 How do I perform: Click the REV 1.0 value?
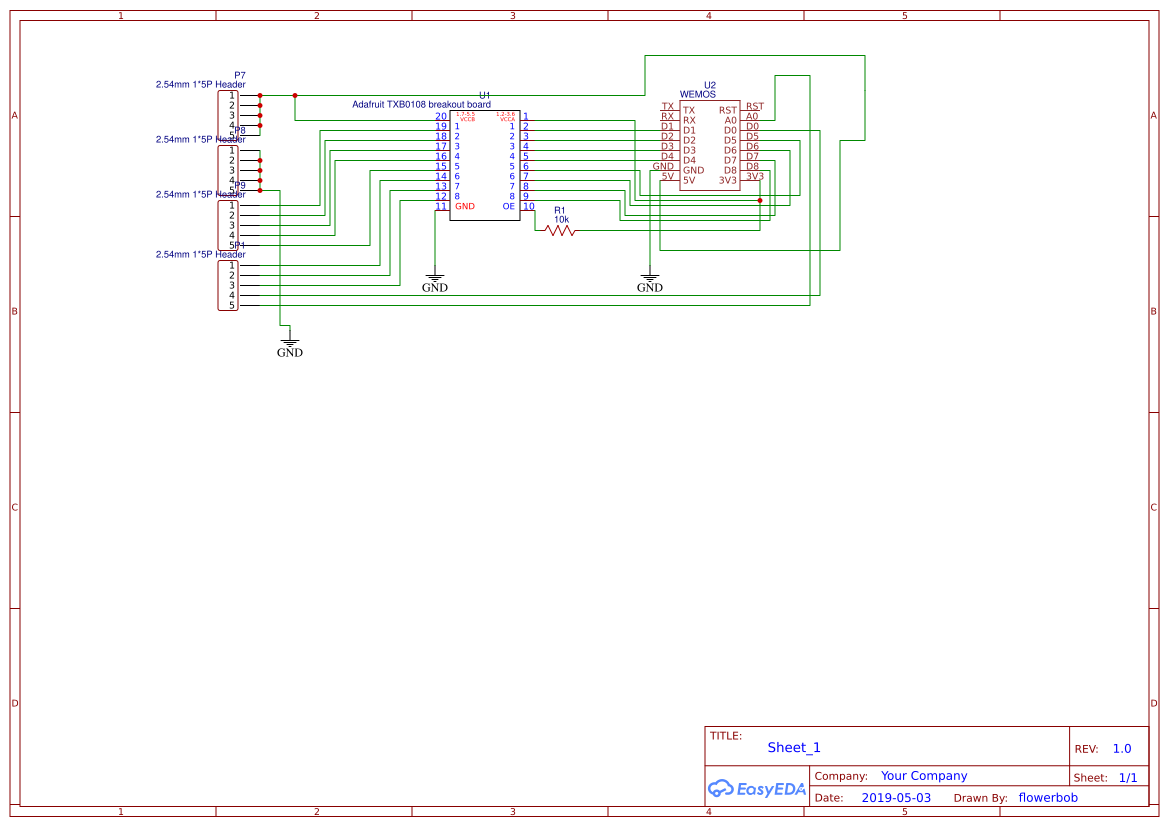pyautogui.click(x=1122, y=749)
